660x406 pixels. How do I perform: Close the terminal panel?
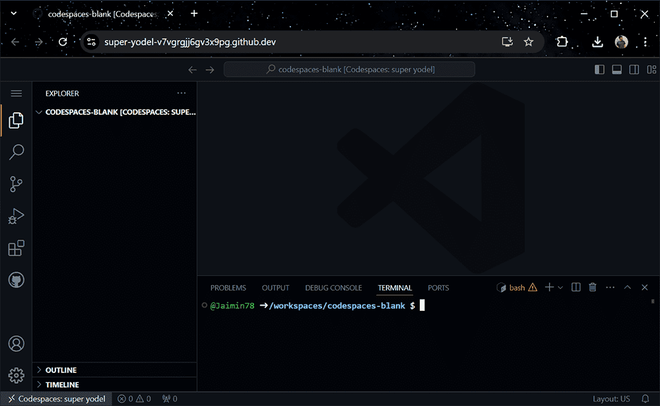[x=644, y=287]
